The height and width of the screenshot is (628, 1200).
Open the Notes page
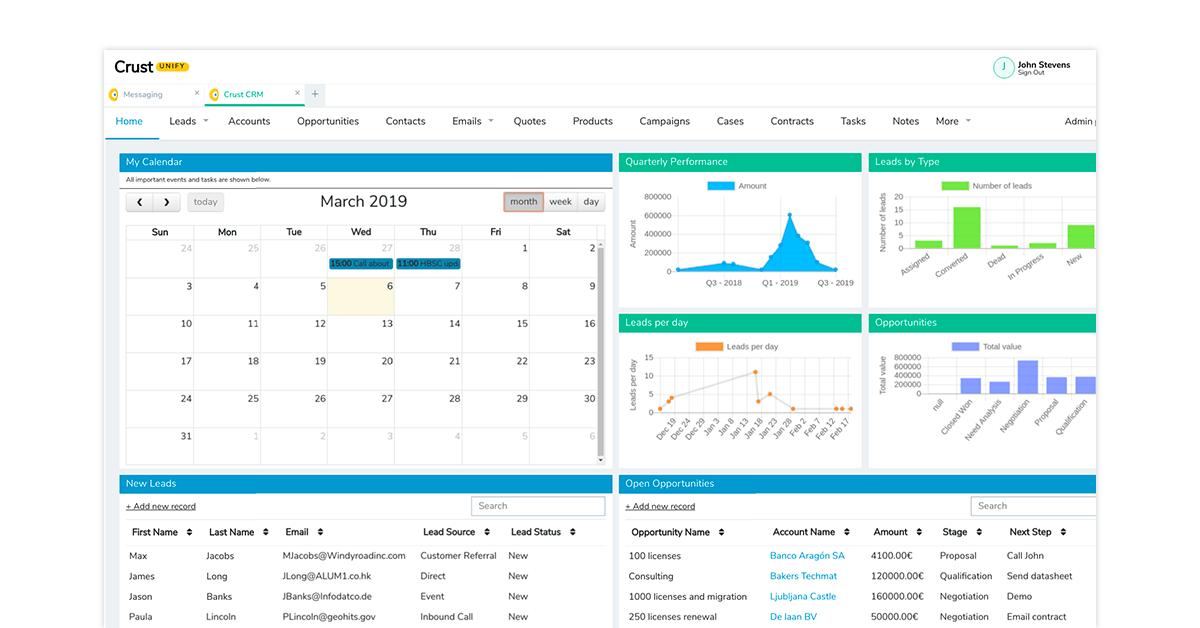coord(906,121)
